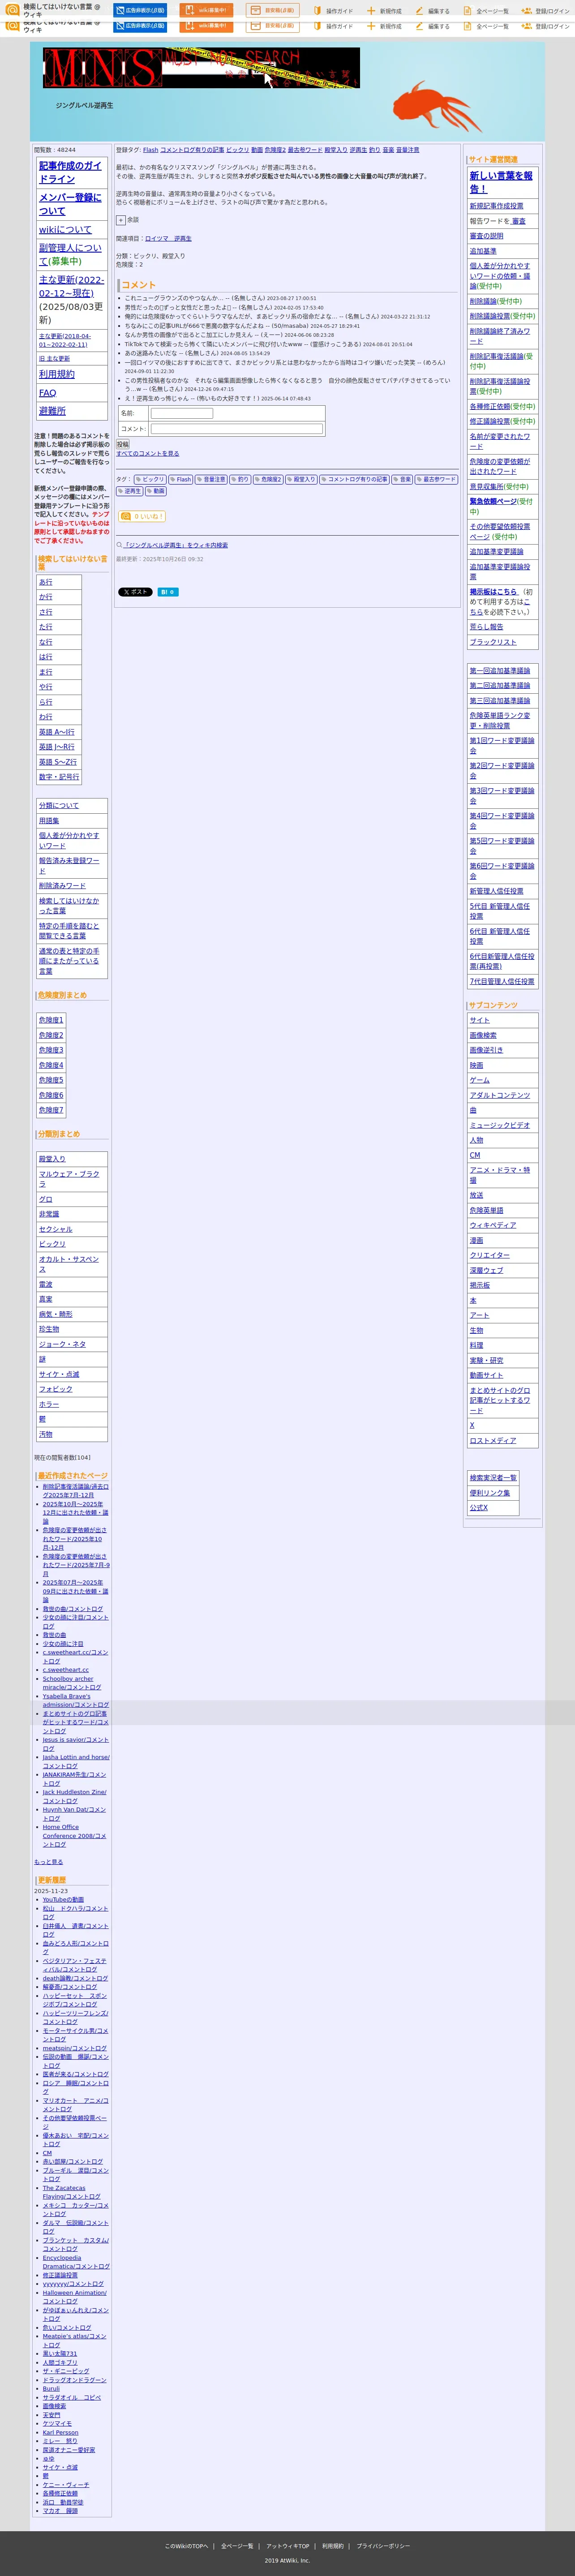
Task: Open 新しい言葉を報告！ in the right sidebar
Action: point(501,182)
